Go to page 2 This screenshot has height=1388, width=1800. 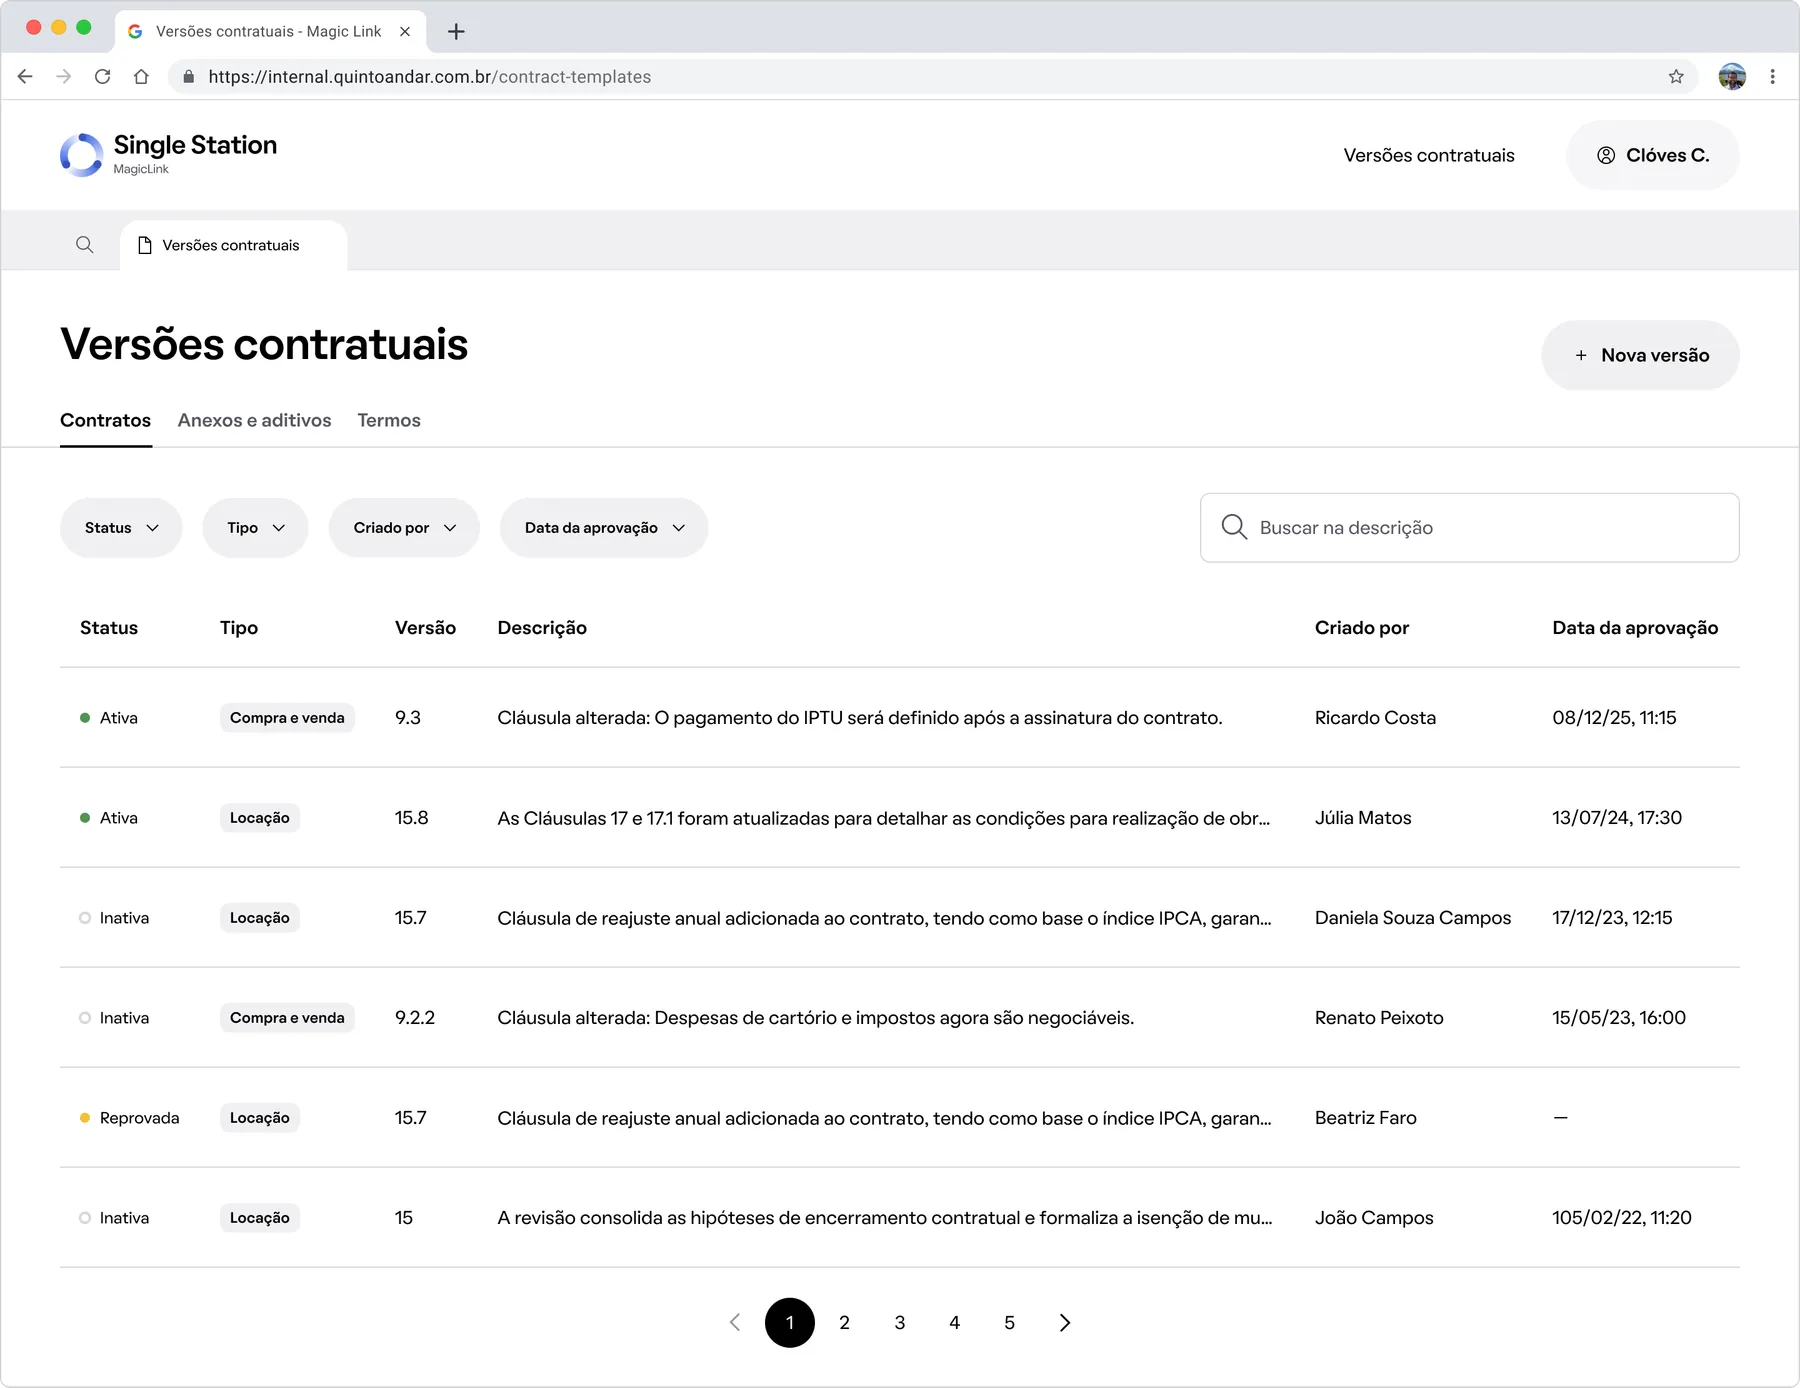click(845, 1323)
